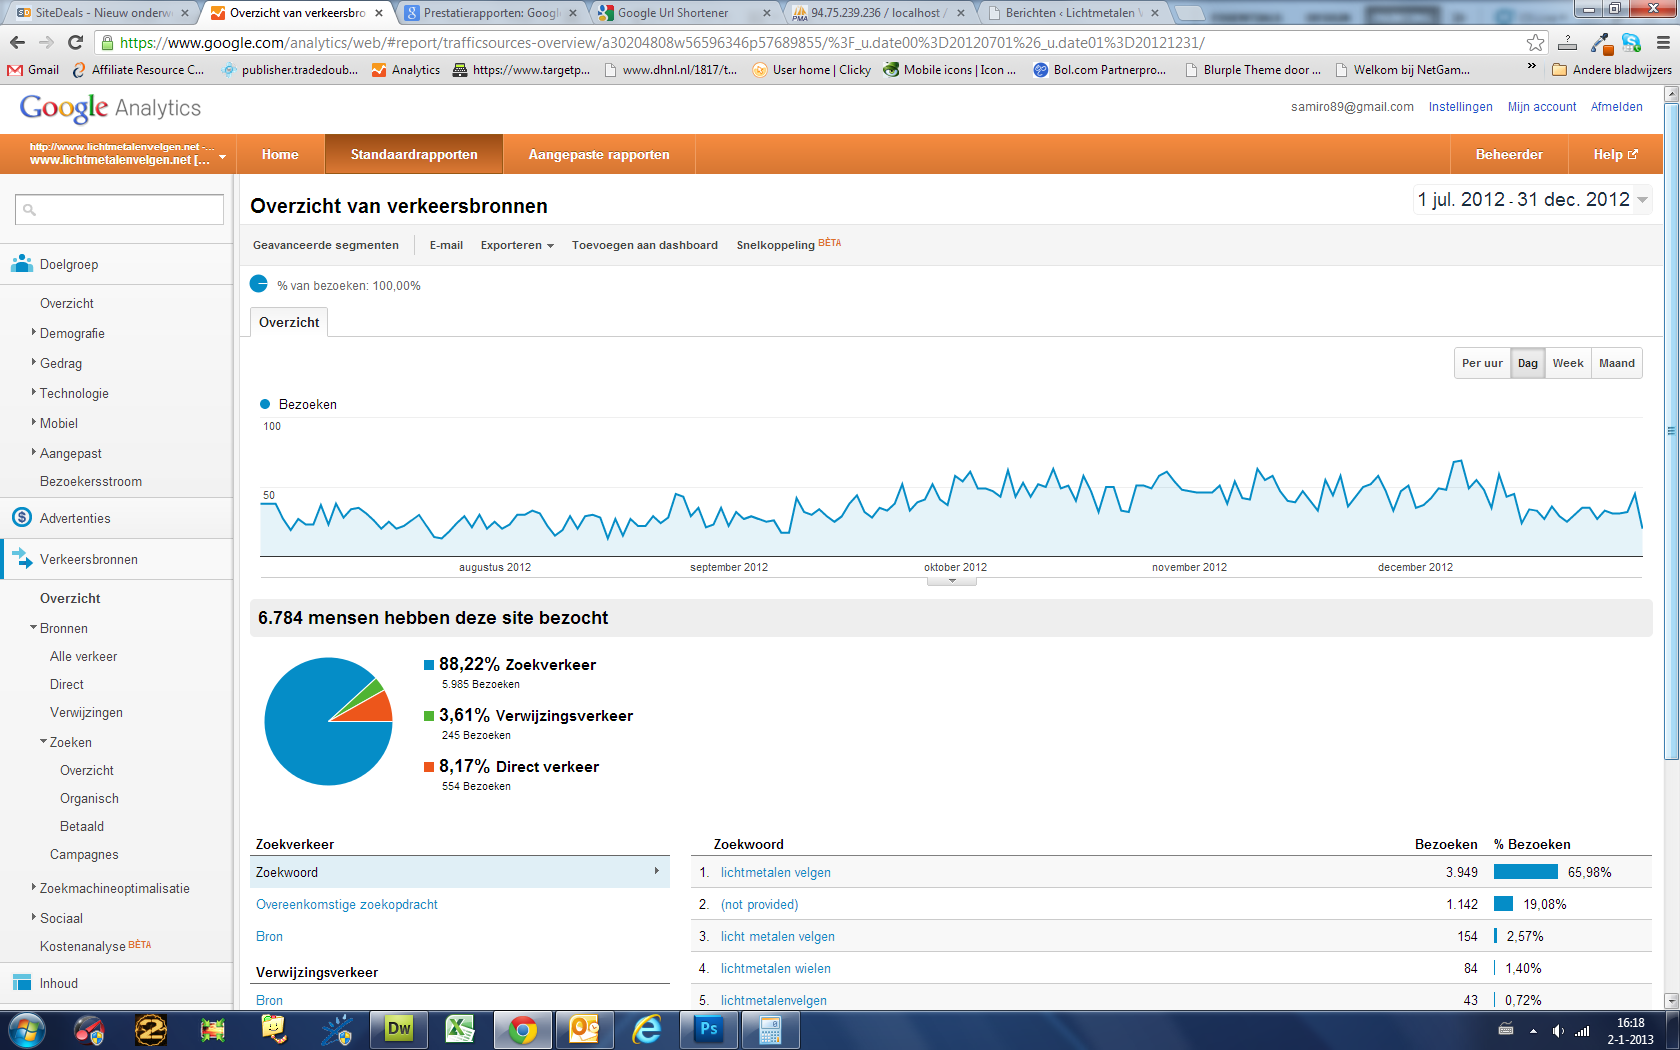
Task: Click the Skype extension icon in the toolbar
Action: [x=1631, y=42]
